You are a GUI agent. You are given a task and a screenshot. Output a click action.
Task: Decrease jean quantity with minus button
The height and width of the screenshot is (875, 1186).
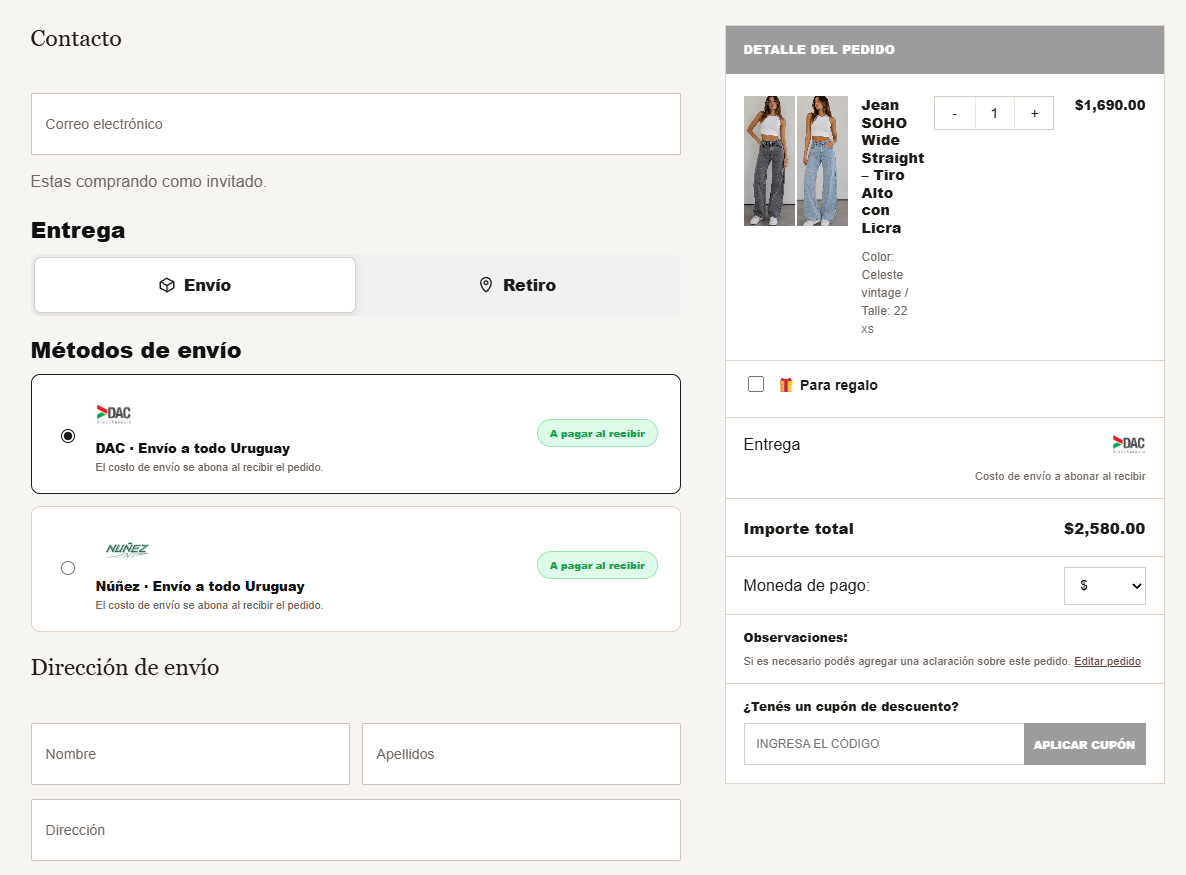(955, 113)
